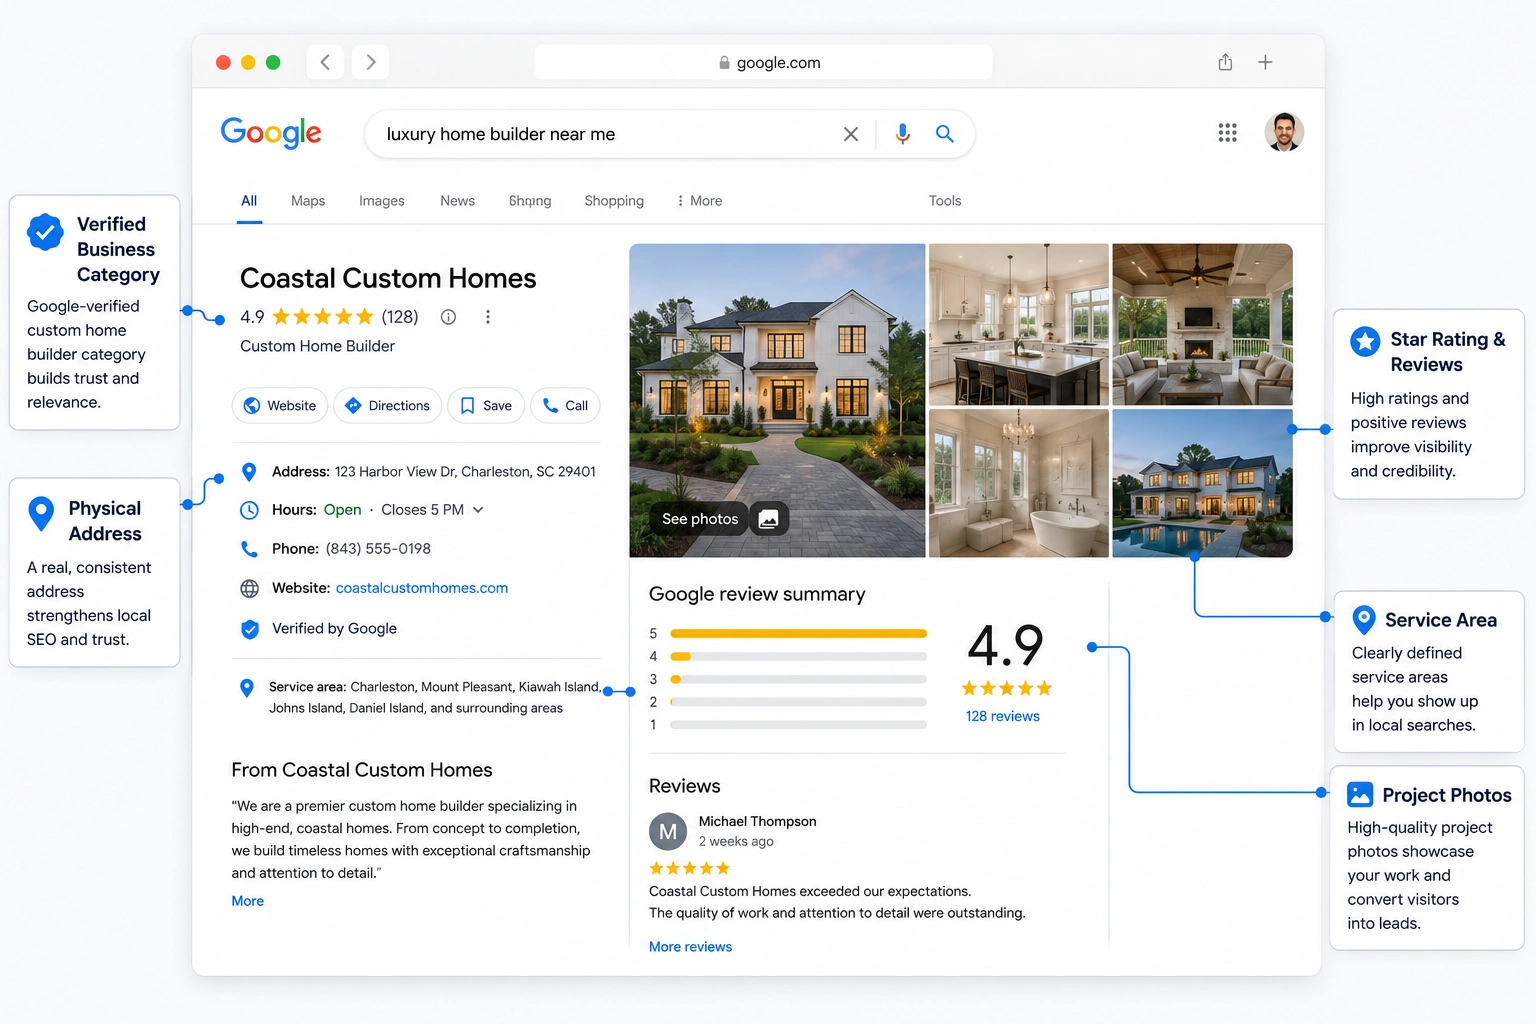
Task: Click the Coastal Custom Homes business title
Action: point(388,278)
